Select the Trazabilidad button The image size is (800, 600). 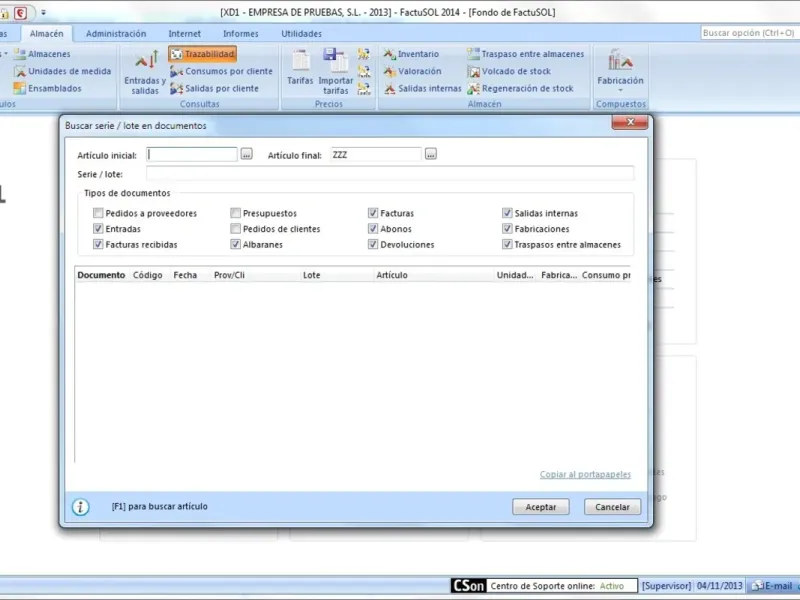(203, 54)
